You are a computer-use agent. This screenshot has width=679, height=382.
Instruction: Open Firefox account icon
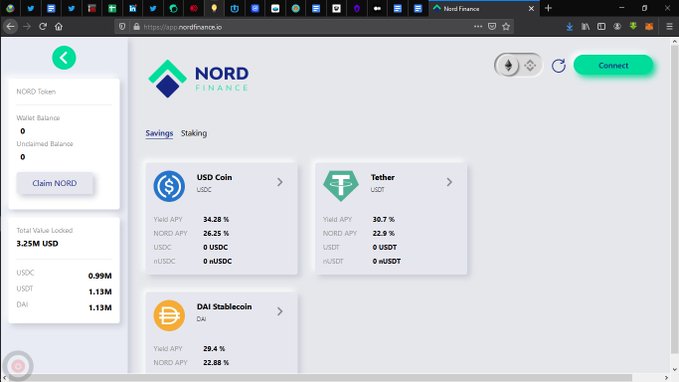(x=617, y=26)
